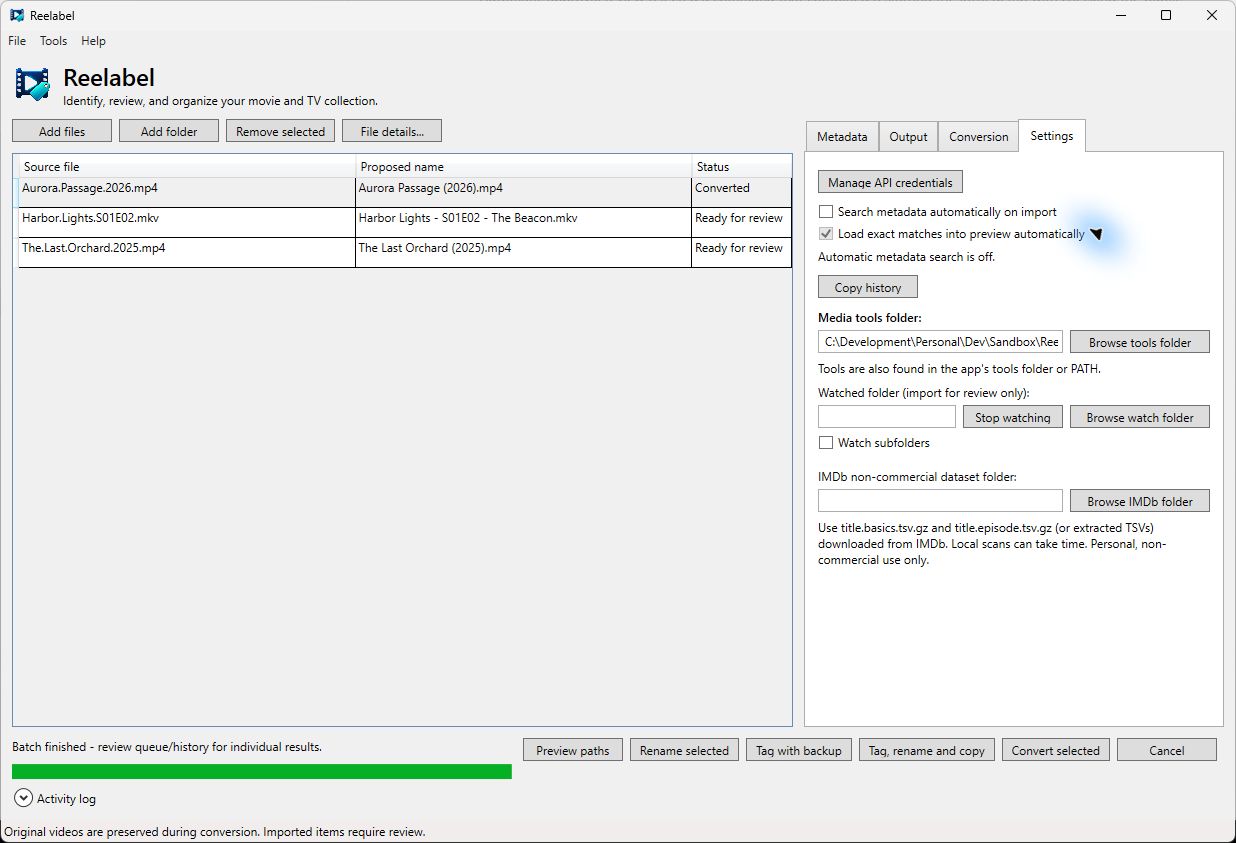Screen dimensions: 1236x843
Task: Open the Tools menu
Action: 53,41
